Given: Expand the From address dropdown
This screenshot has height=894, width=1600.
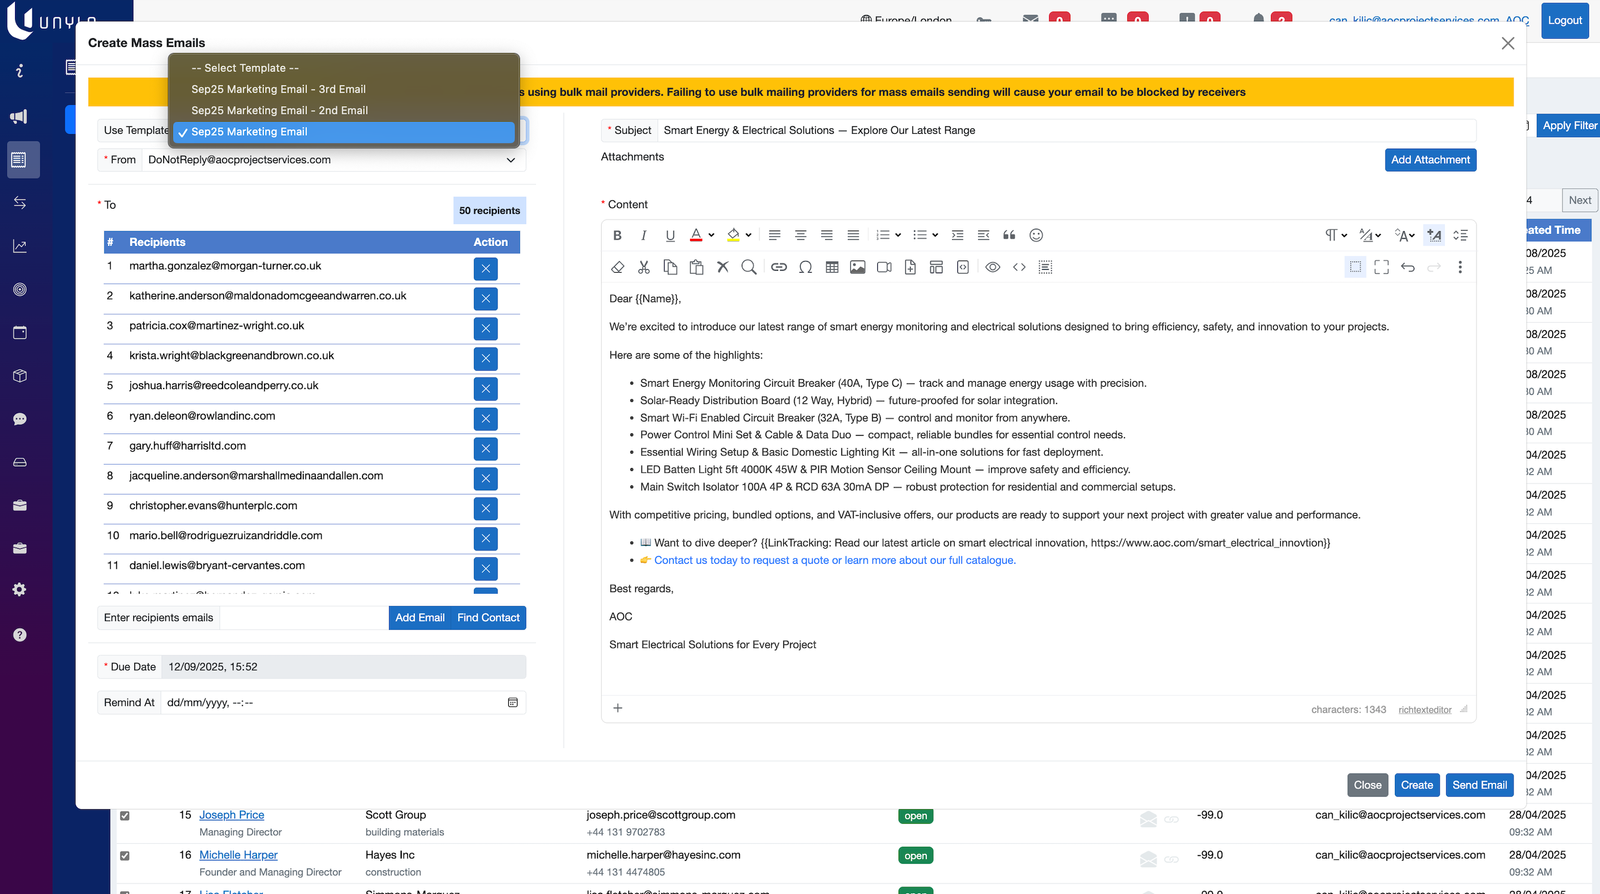Looking at the screenshot, I should [x=511, y=160].
